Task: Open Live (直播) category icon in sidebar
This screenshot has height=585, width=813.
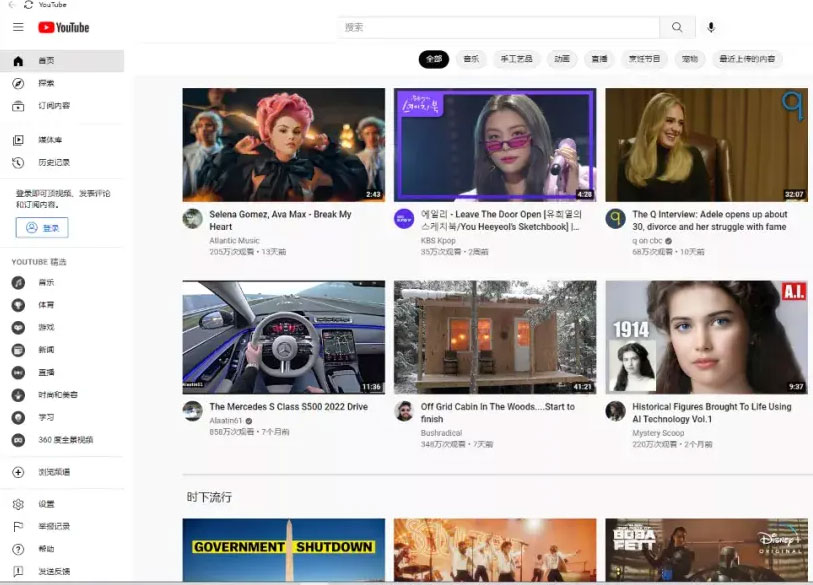Action: [18, 372]
